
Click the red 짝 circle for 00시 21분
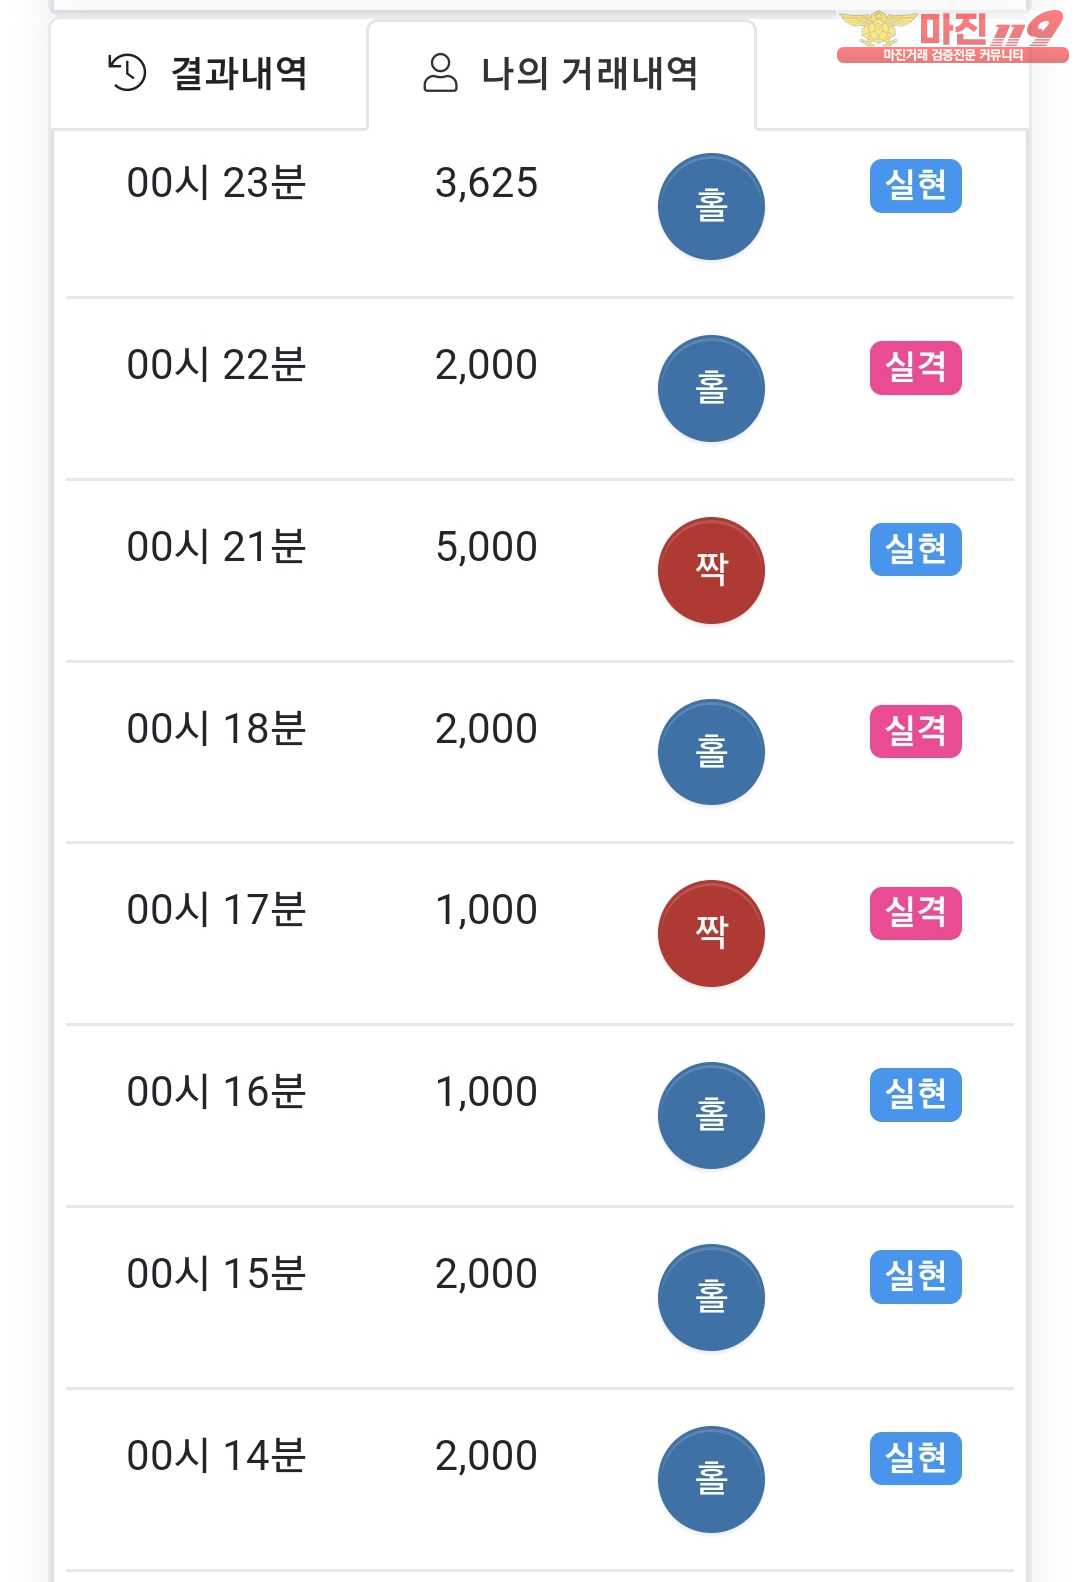click(711, 570)
